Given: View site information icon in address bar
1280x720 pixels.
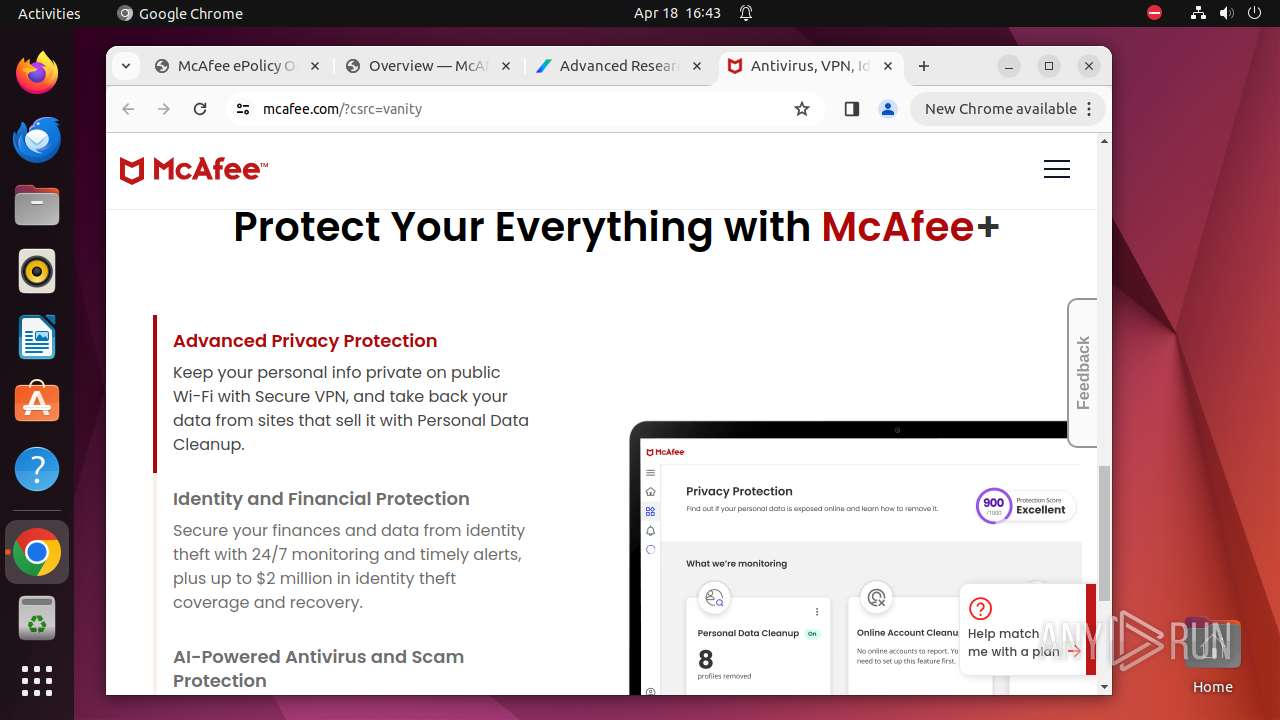Looking at the screenshot, I should coord(243,109).
